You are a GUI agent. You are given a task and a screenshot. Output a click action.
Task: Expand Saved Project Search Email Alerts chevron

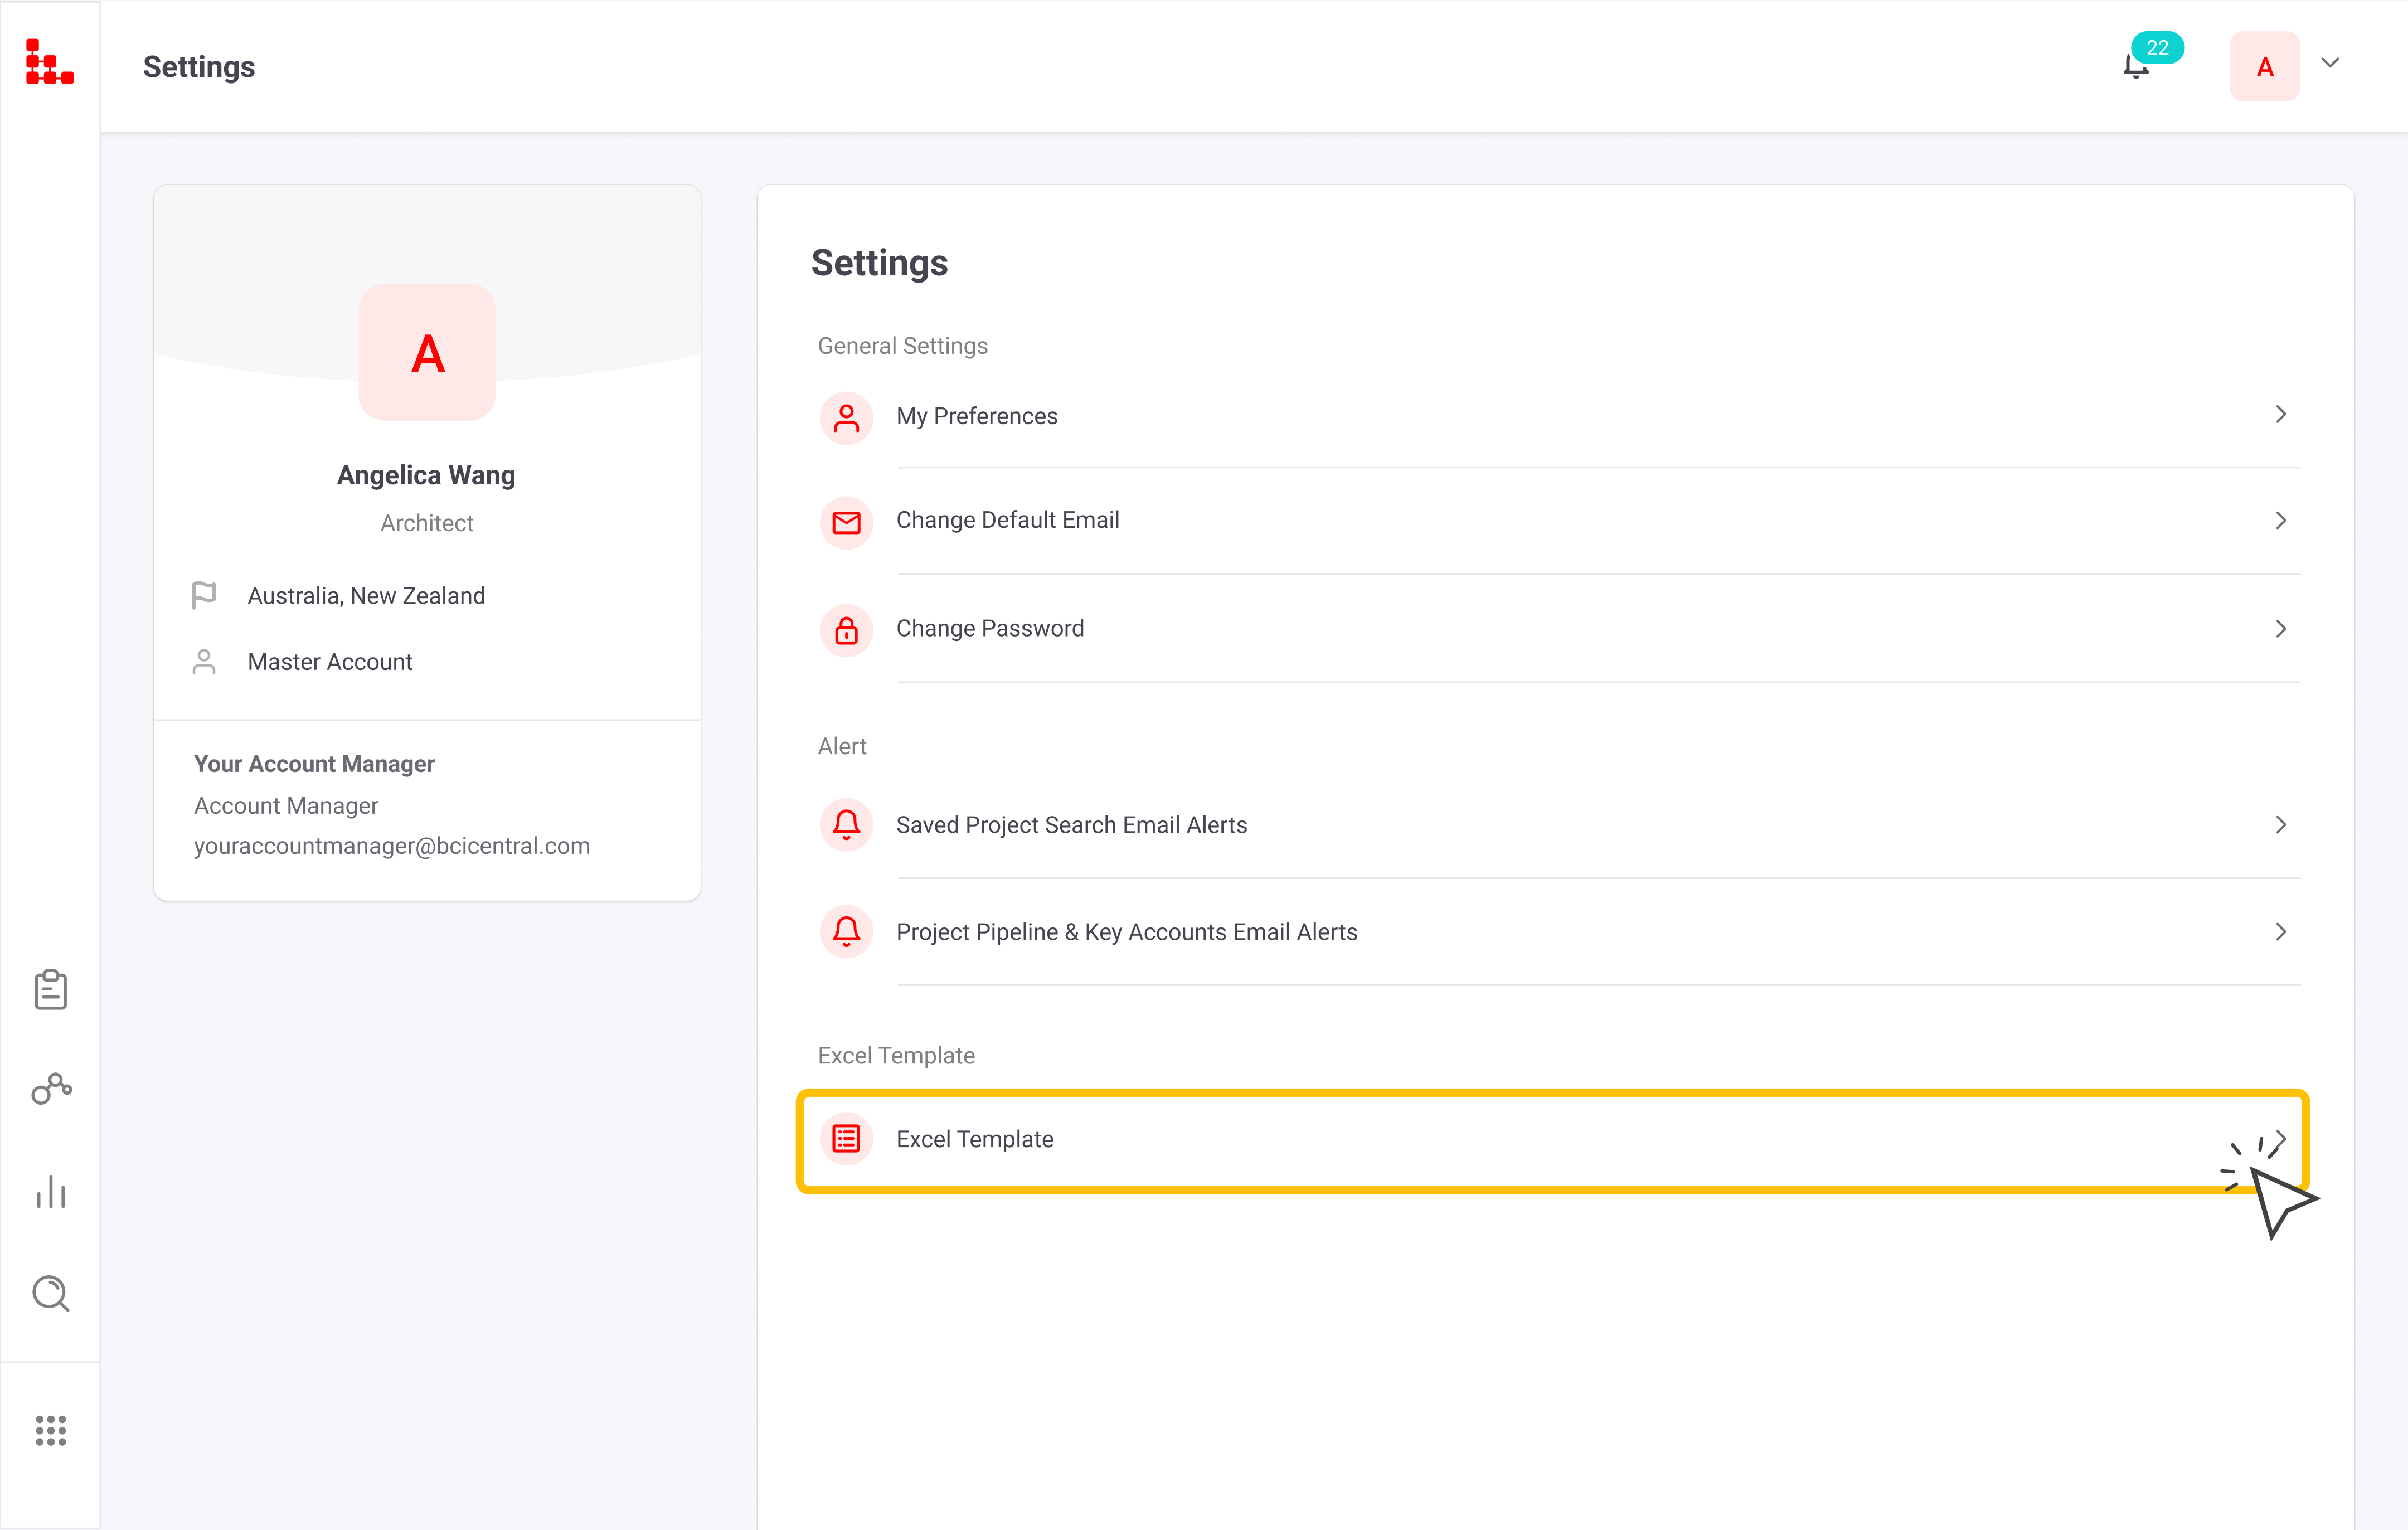tap(2281, 825)
